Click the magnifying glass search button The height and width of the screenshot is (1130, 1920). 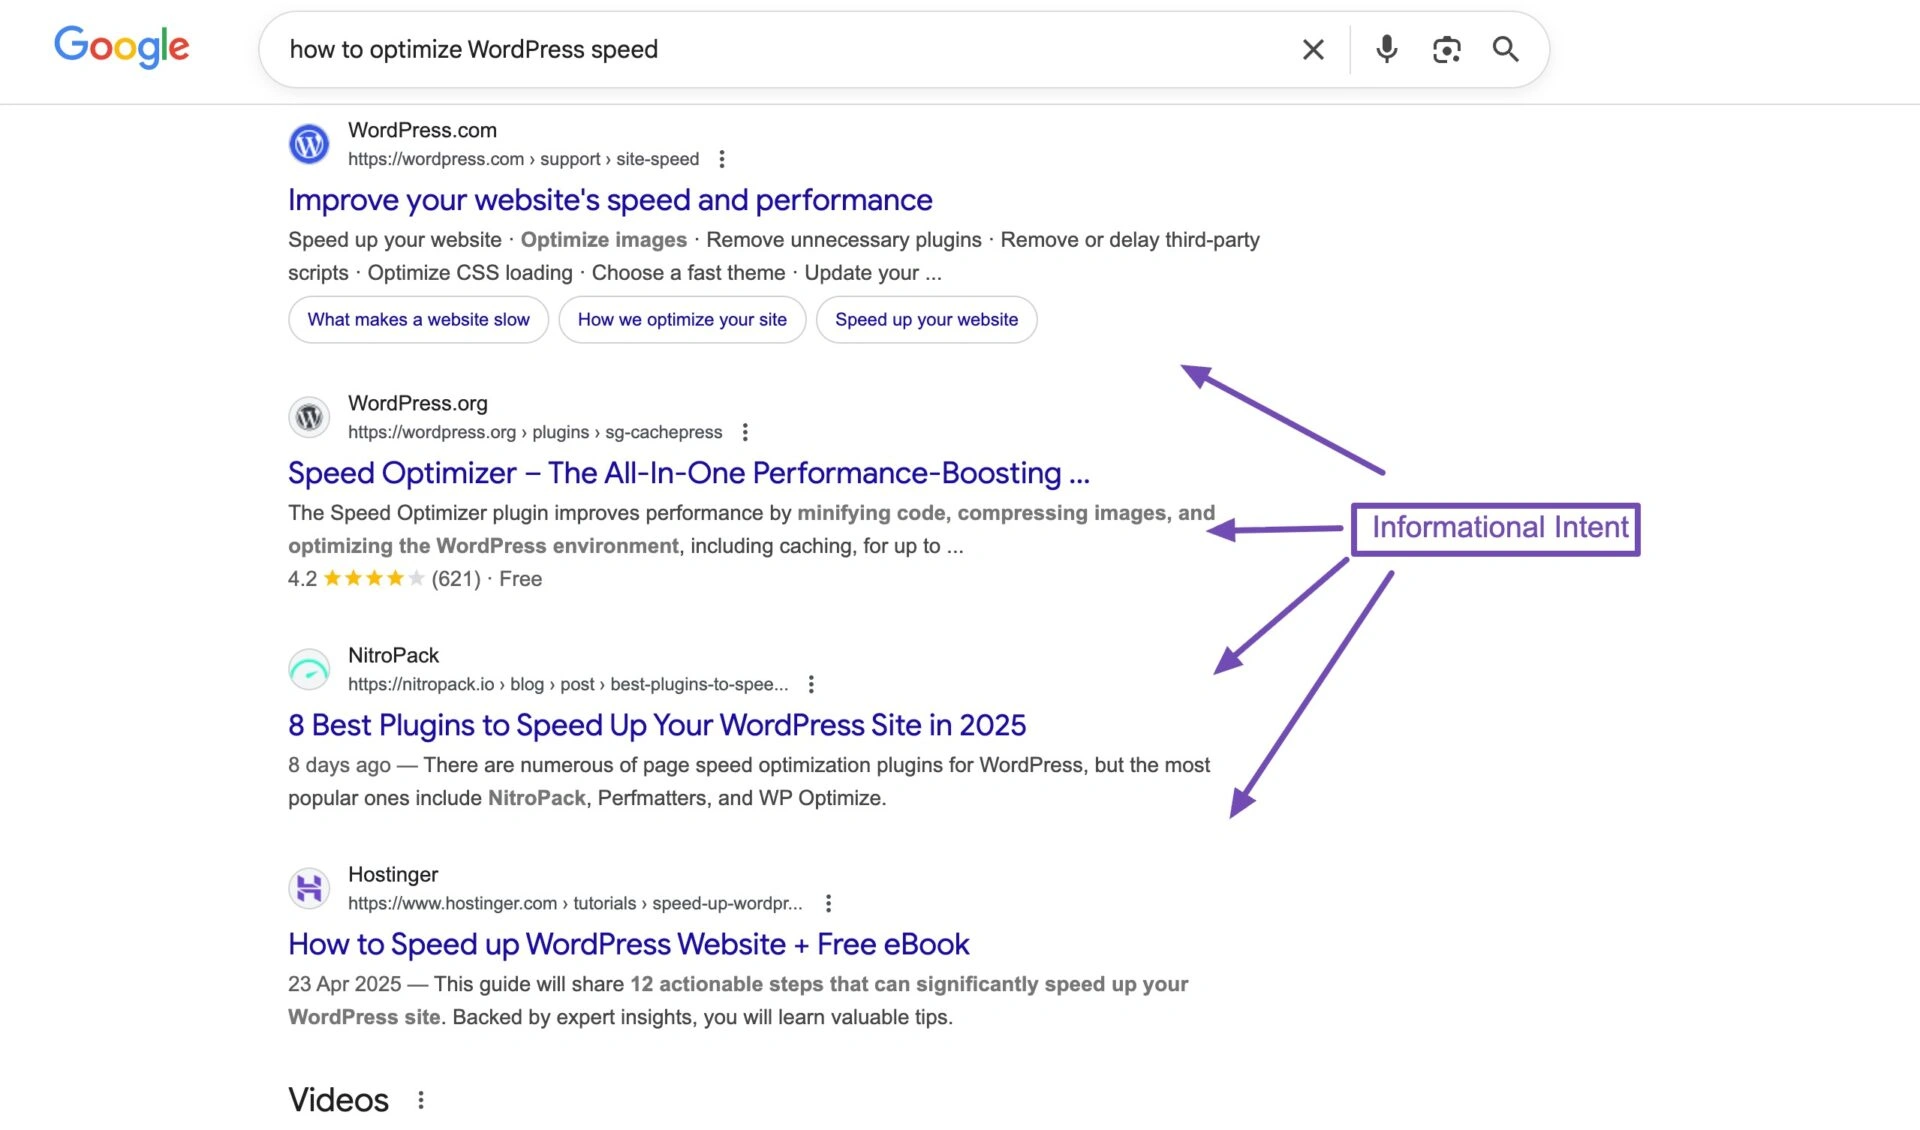[1505, 49]
